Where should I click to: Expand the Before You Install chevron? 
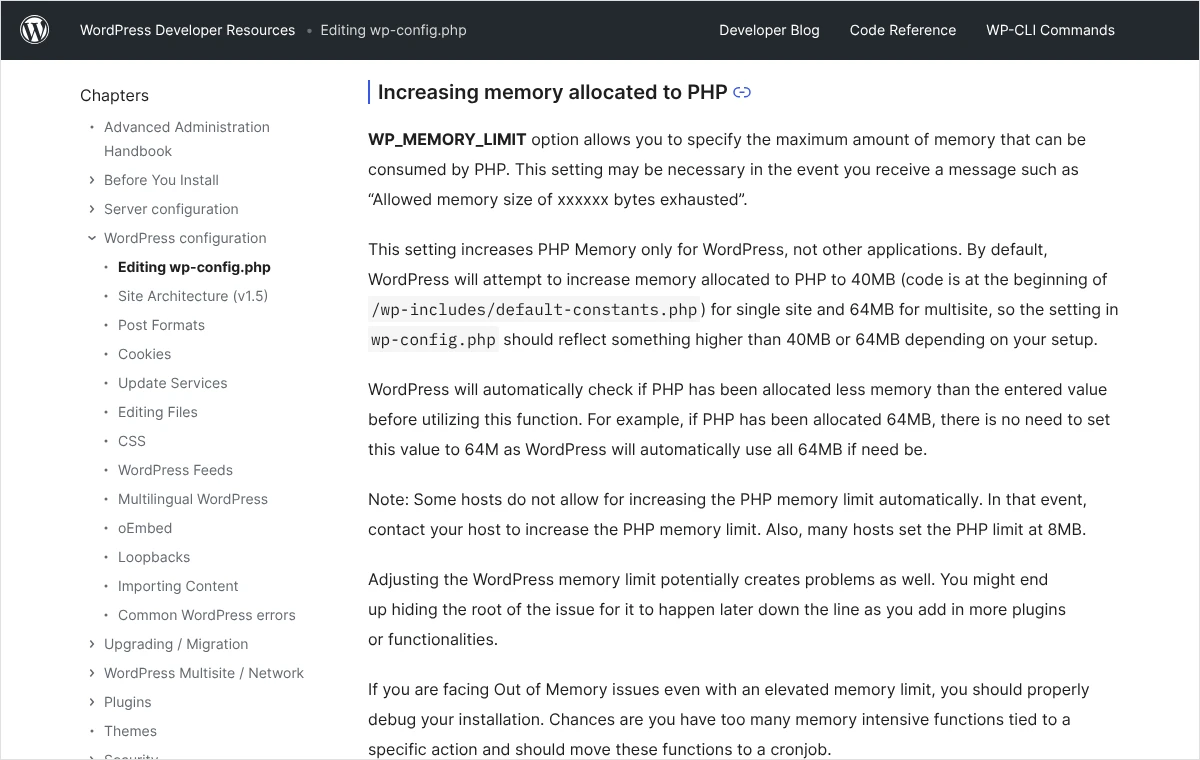pos(92,180)
